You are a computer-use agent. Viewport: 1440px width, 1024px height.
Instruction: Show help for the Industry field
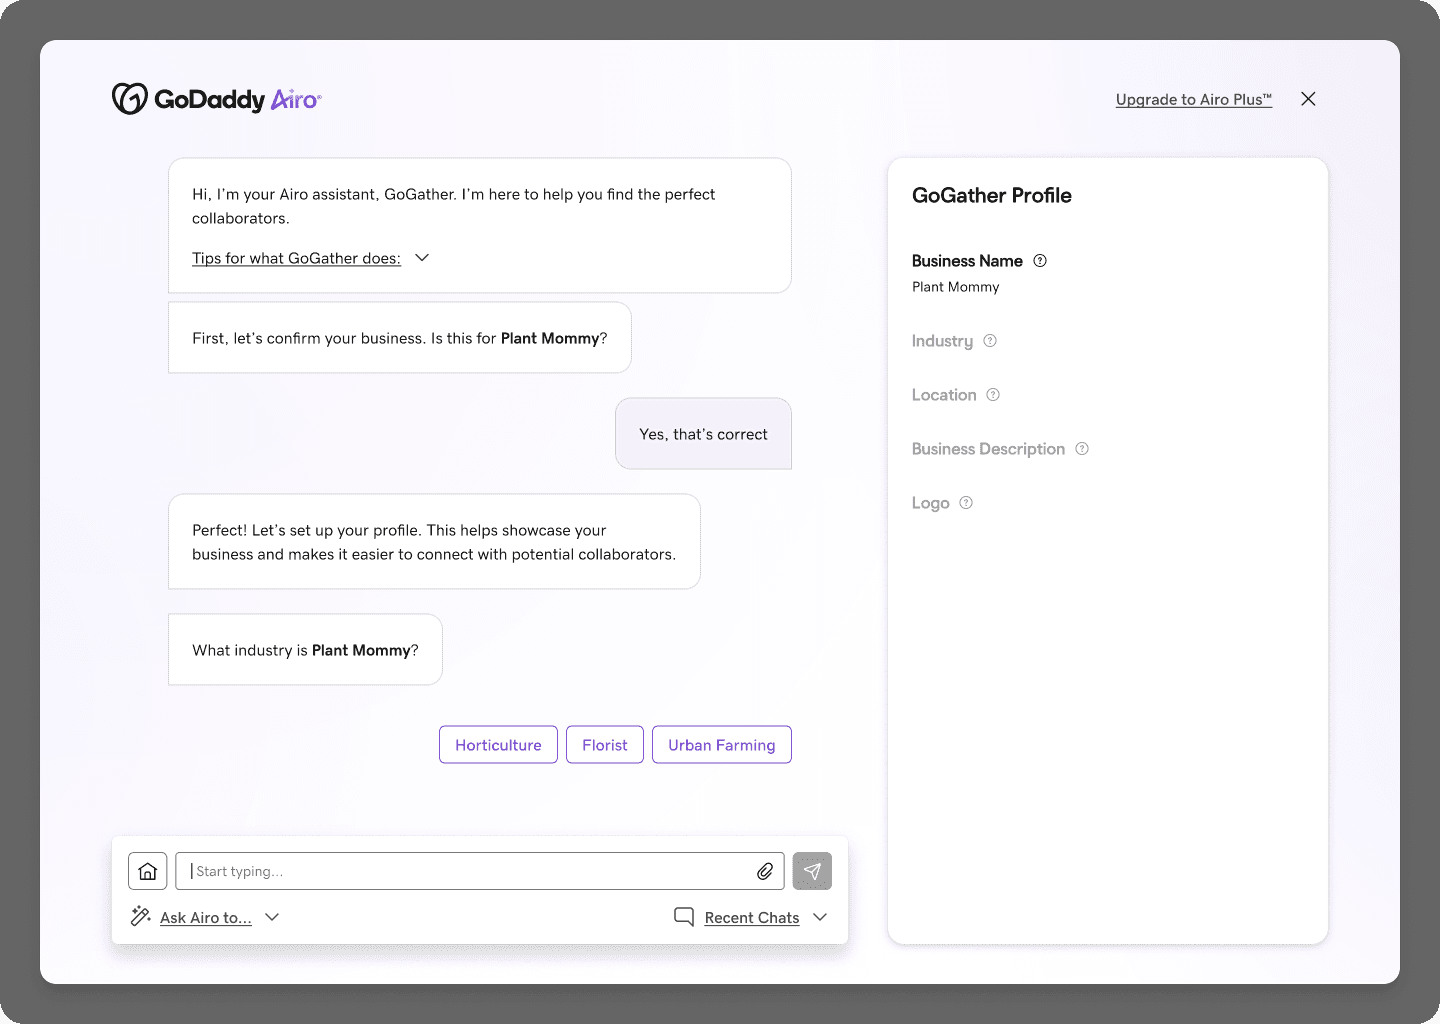[x=990, y=341]
